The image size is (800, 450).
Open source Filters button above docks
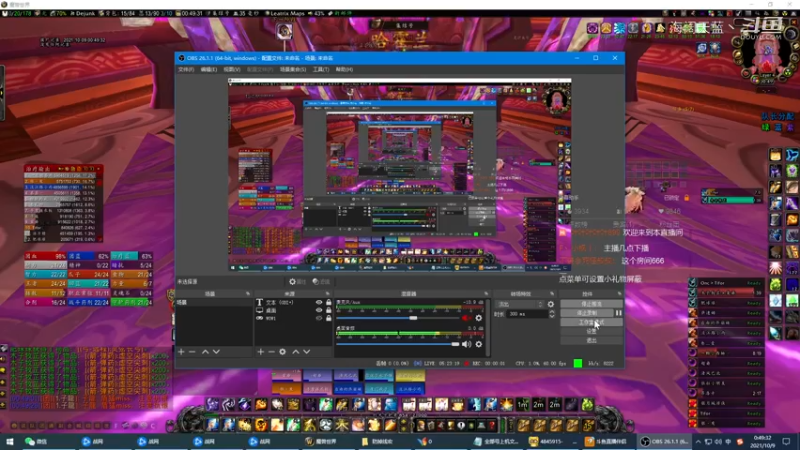(321, 282)
